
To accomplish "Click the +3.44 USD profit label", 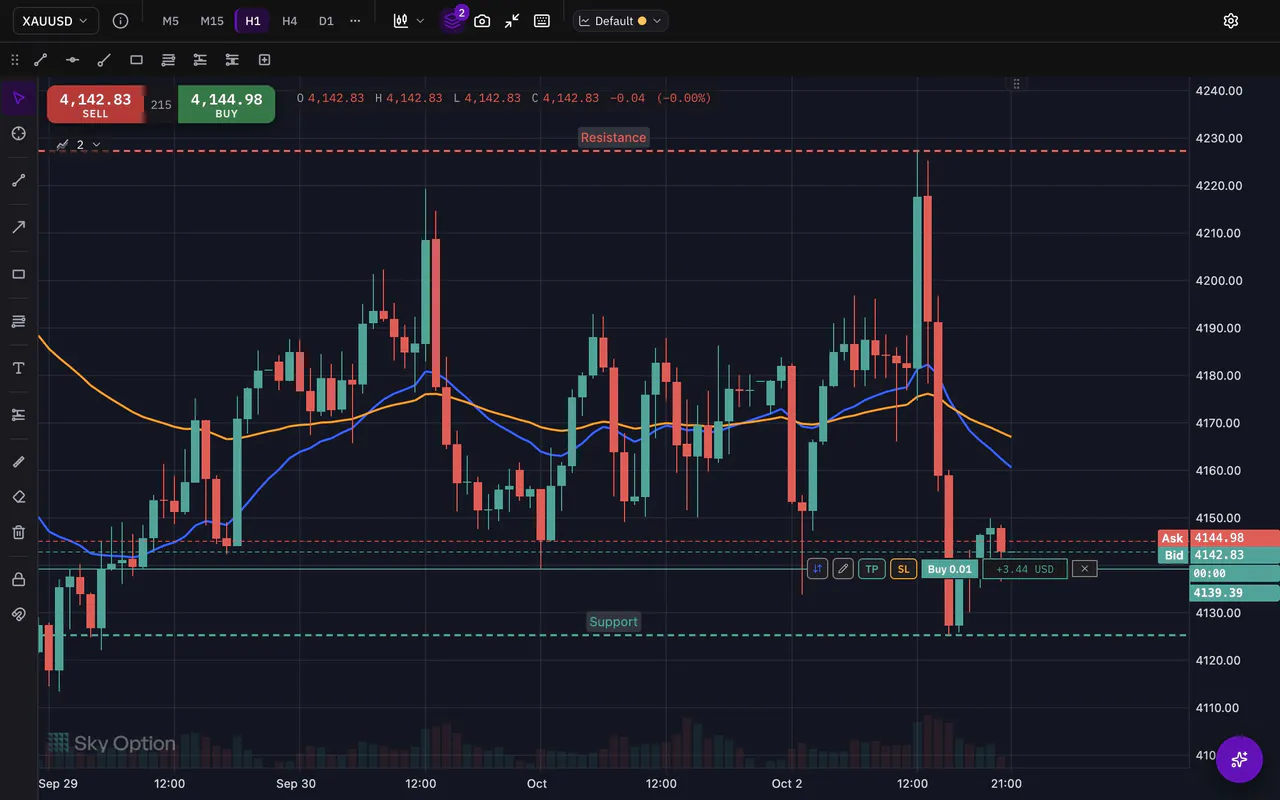I will pyautogui.click(x=1025, y=569).
